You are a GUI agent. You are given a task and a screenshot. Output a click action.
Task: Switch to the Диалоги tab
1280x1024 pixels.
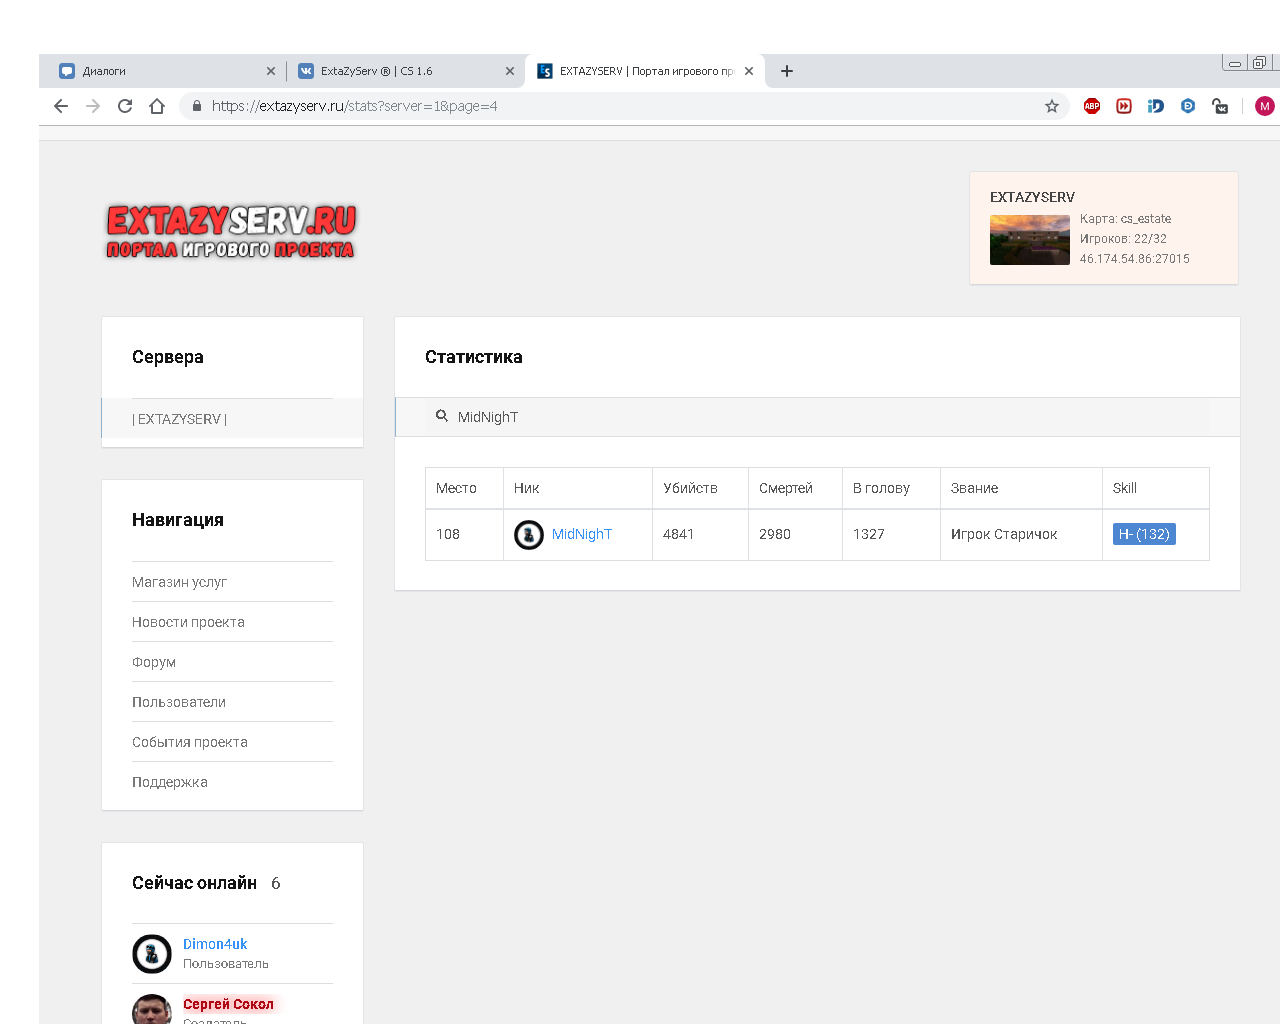click(x=160, y=71)
